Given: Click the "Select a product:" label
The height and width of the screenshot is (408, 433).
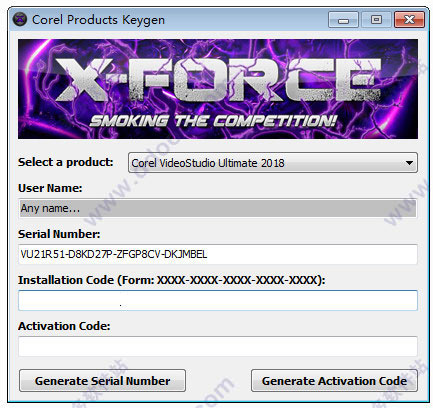Looking at the screenshot, I should click(66, 162).
